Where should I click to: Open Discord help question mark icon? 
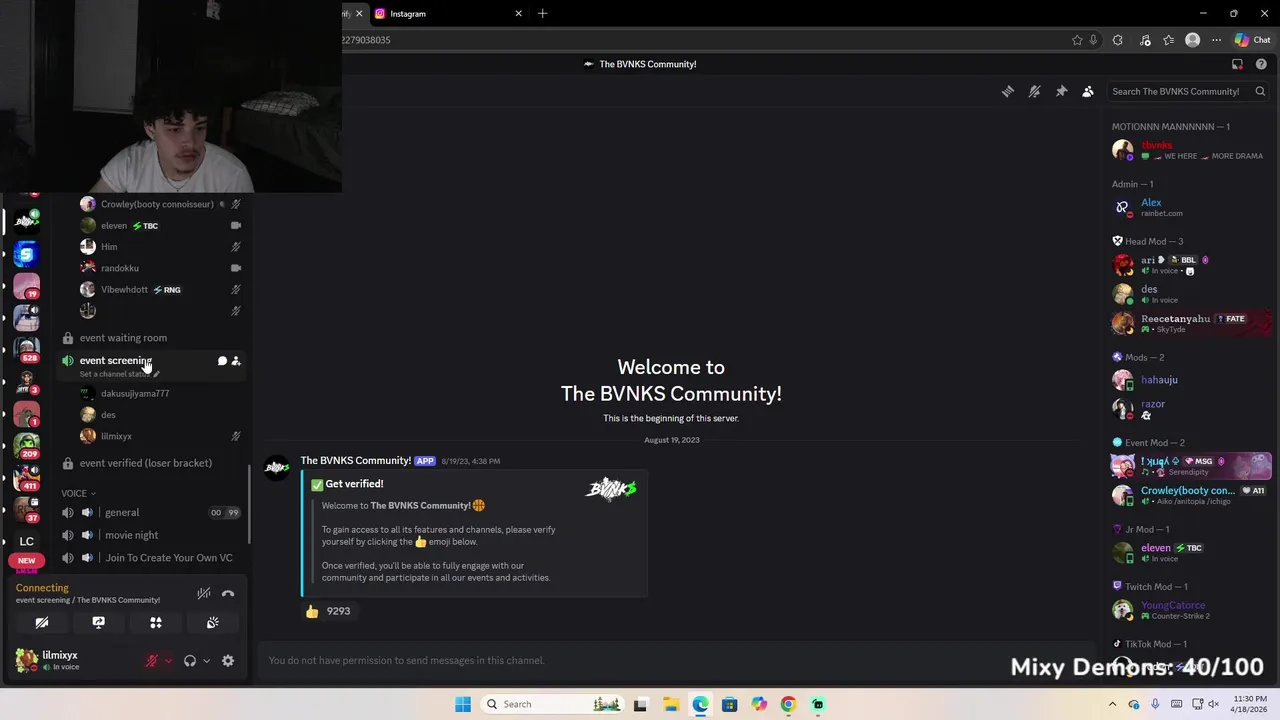(x=1261, y=64)
